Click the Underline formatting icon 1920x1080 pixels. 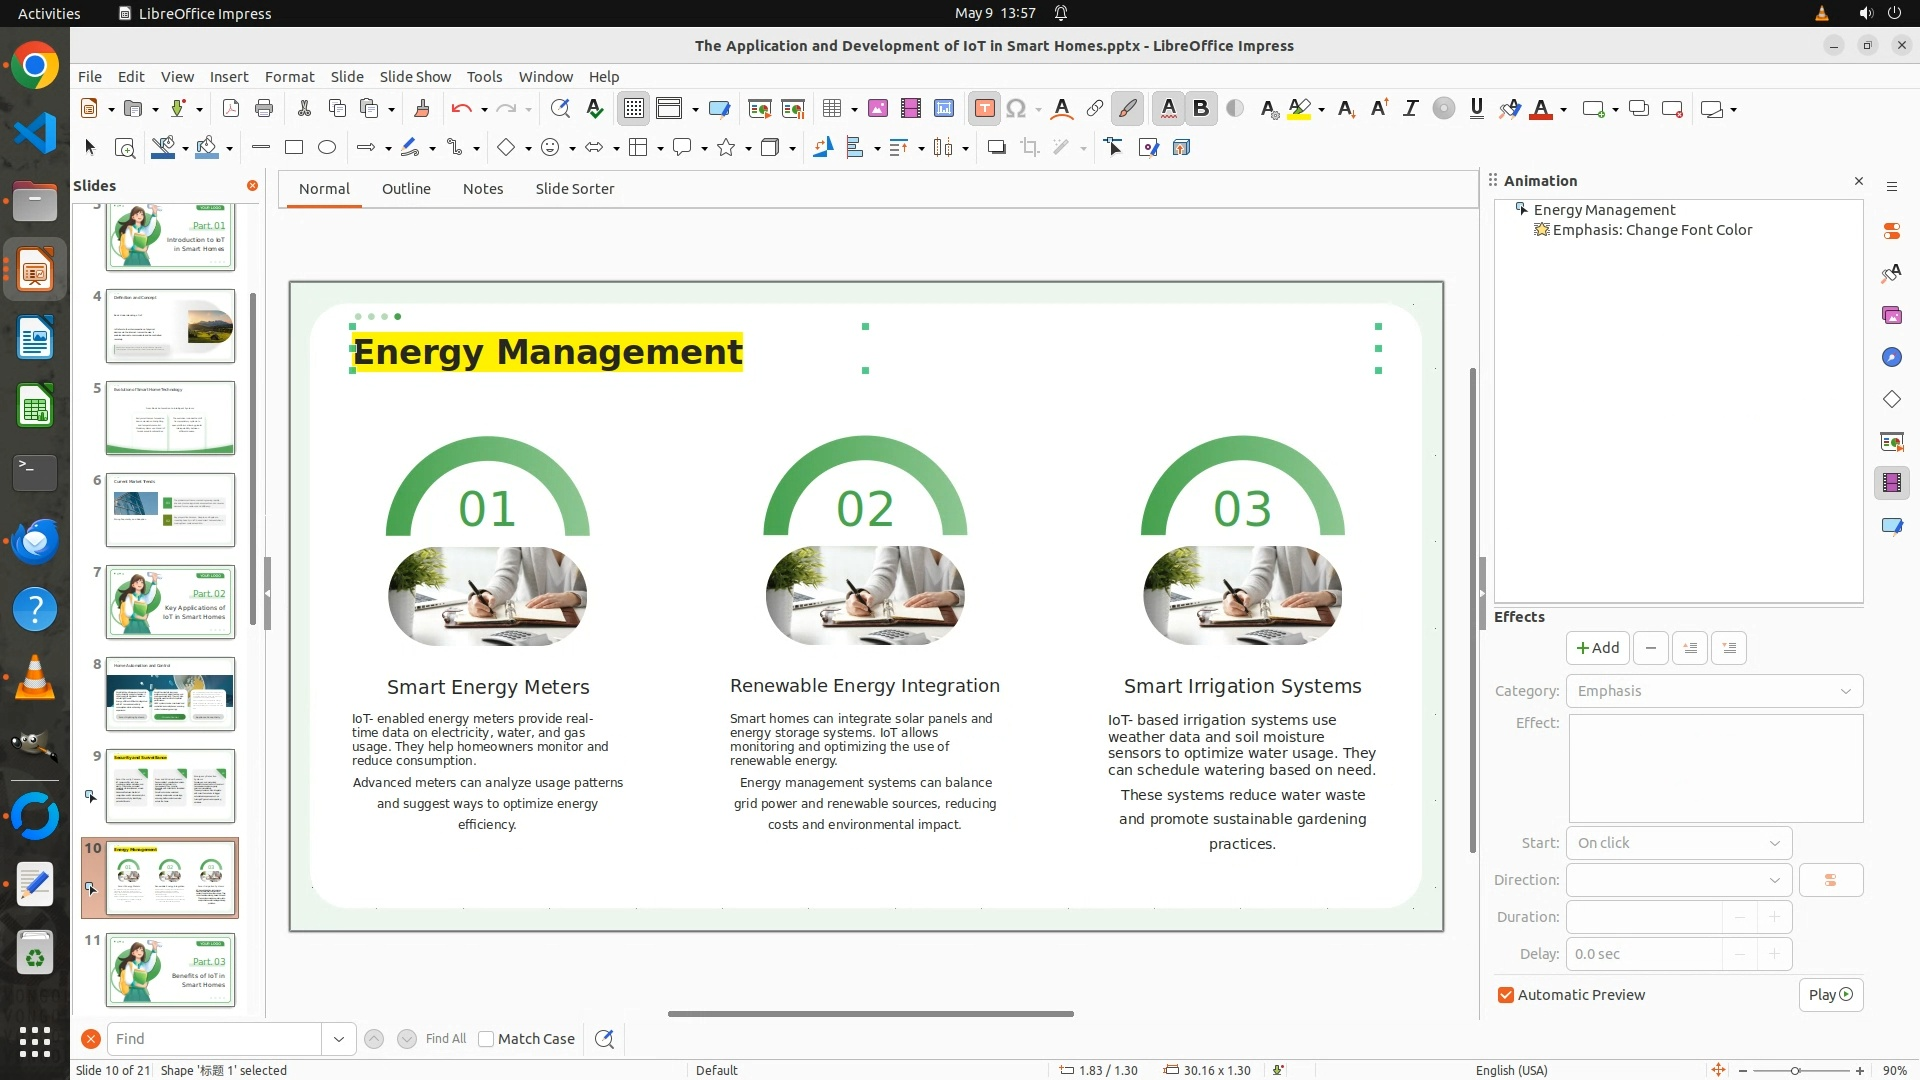pos(1476,109)
